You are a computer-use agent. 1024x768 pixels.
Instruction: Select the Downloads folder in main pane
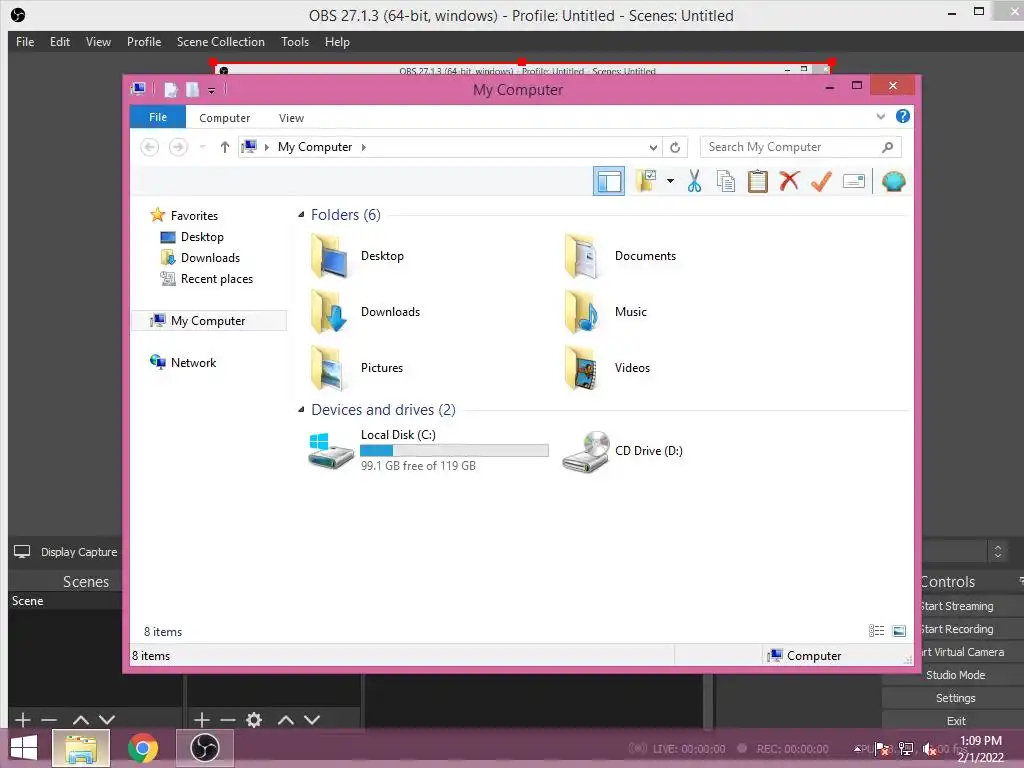(x=364, y=312)
